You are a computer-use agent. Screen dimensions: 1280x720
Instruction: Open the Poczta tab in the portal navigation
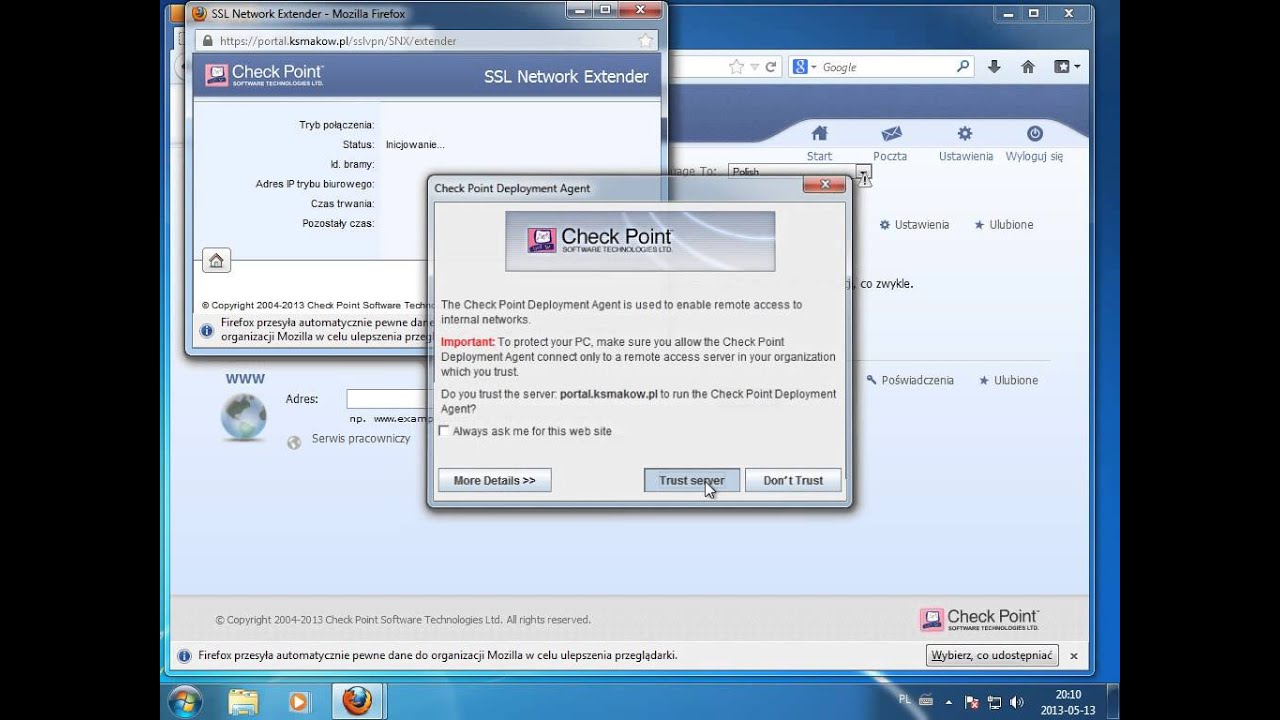[x=890, y=143]
